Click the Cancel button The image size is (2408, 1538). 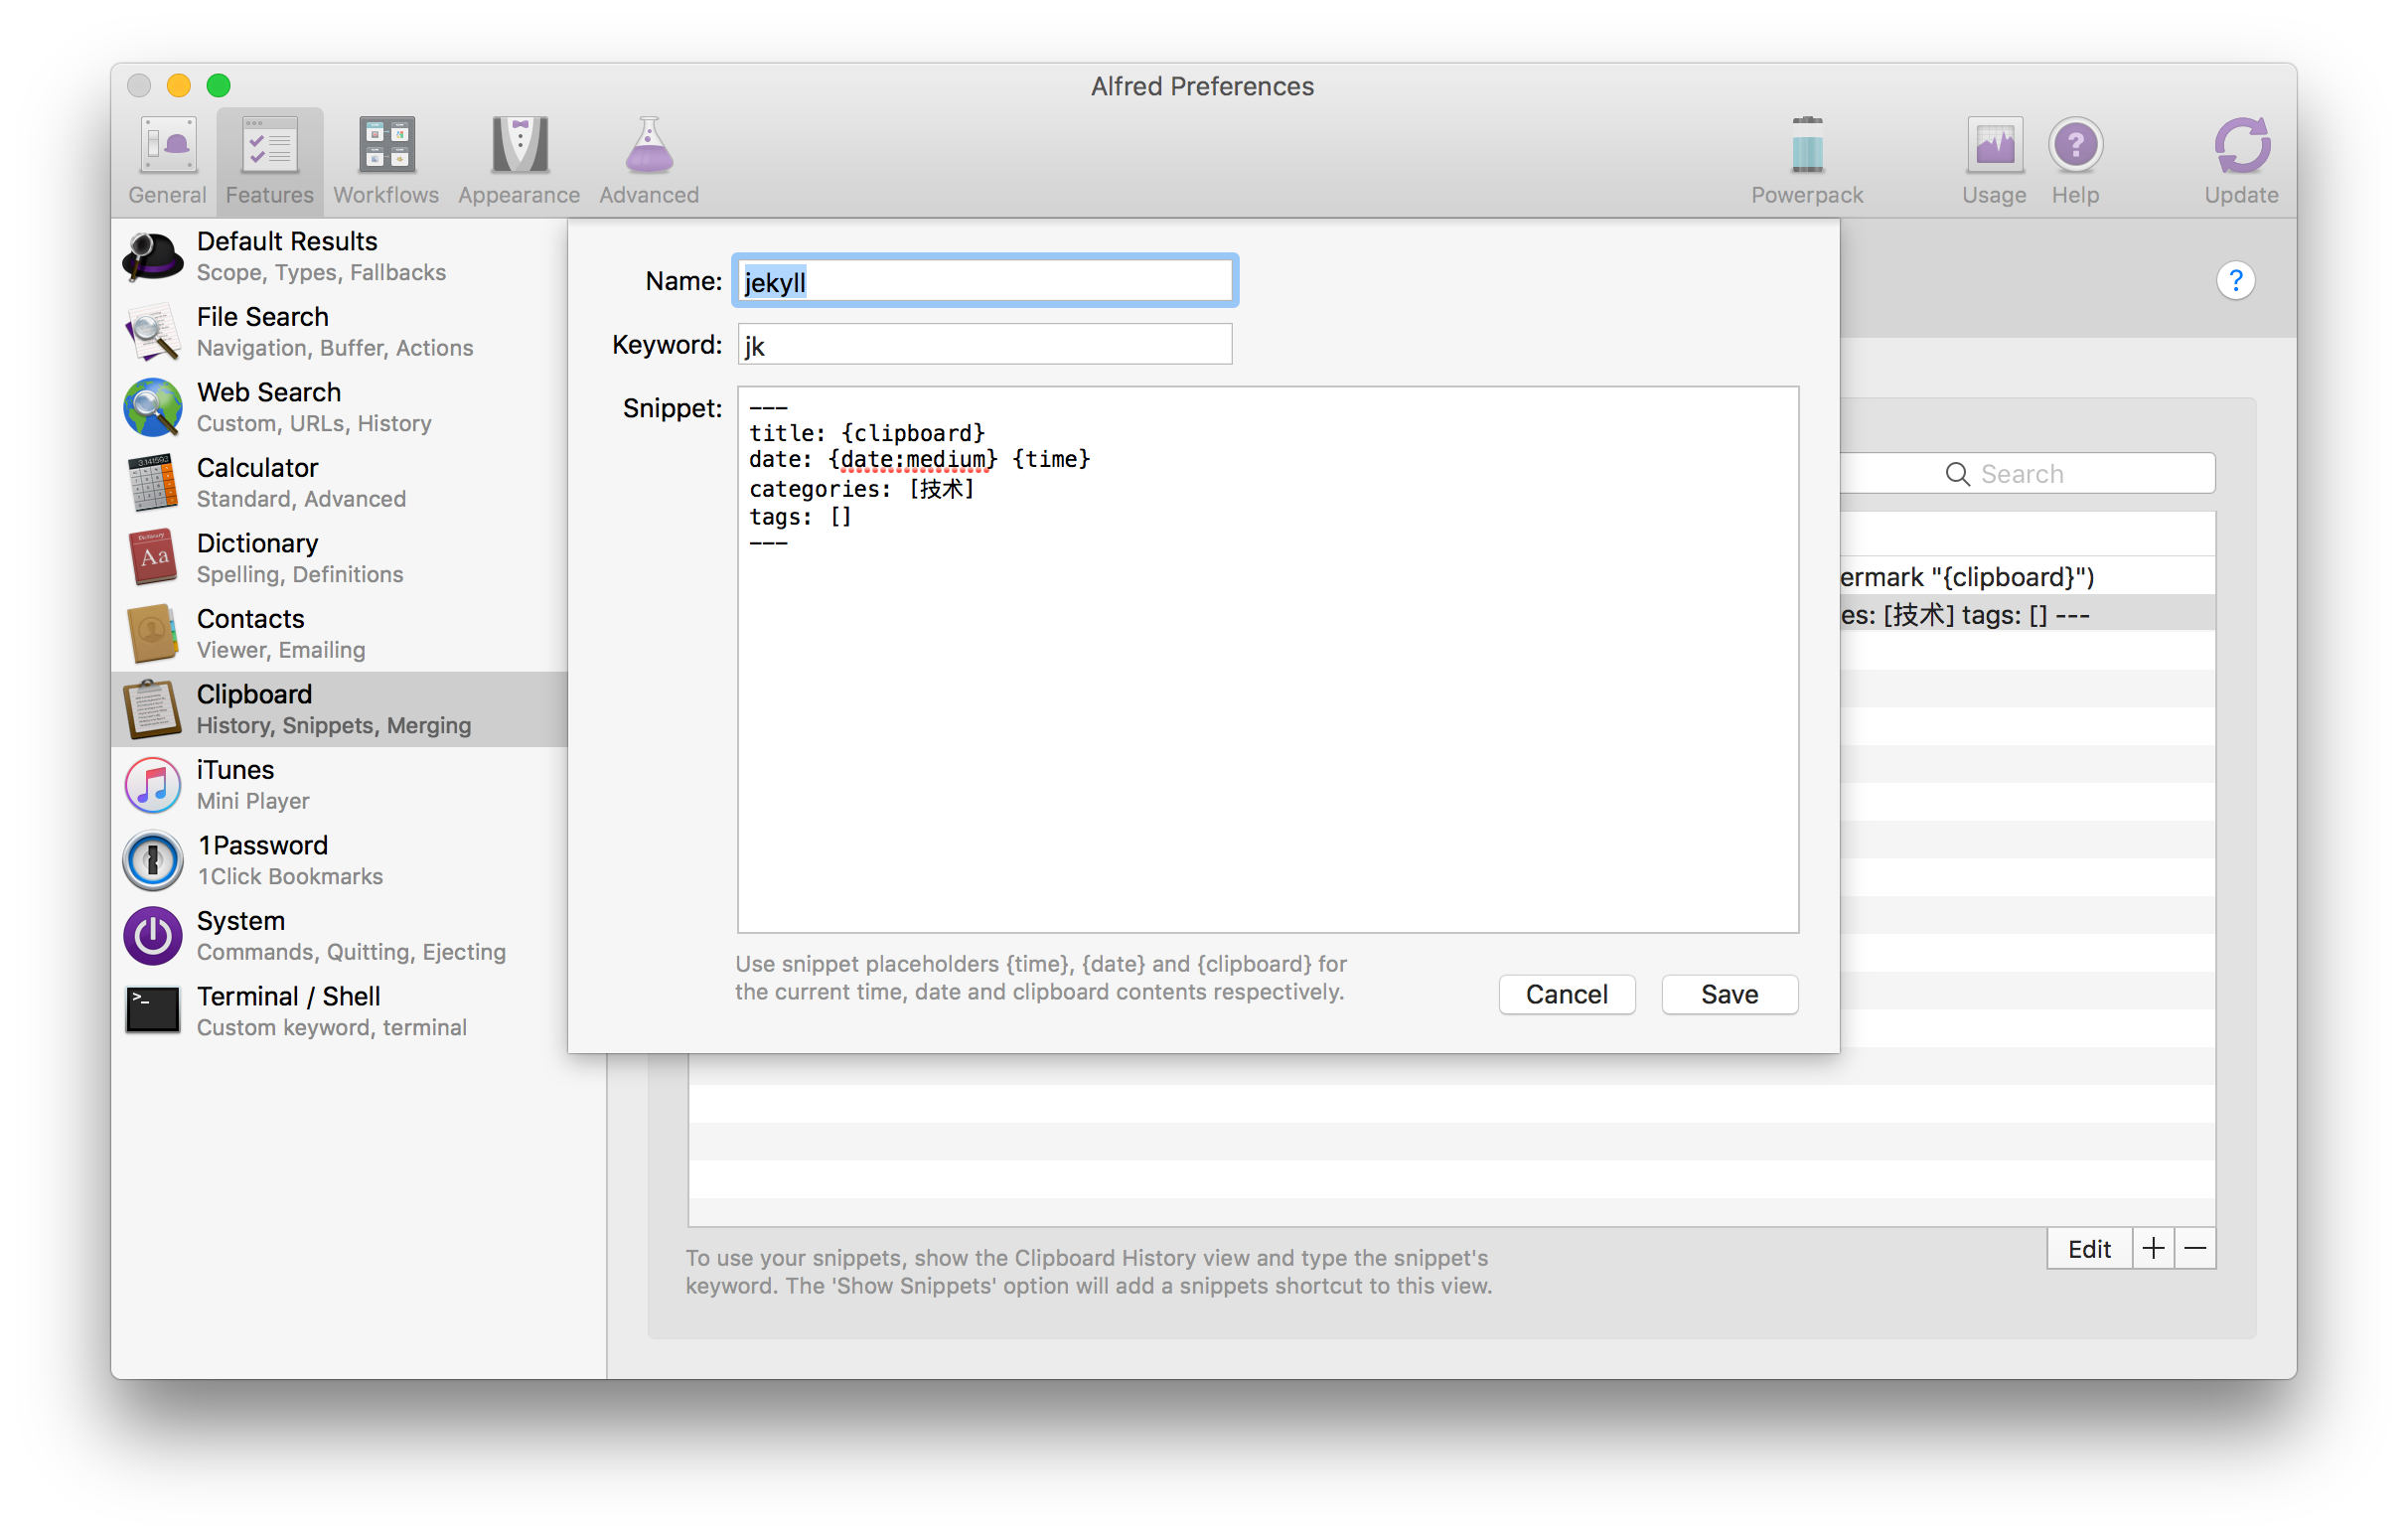(x=1566, y=994)
